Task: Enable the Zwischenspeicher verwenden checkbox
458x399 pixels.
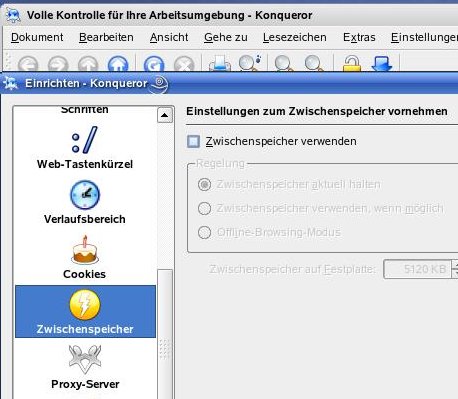Action: point(193,141)
